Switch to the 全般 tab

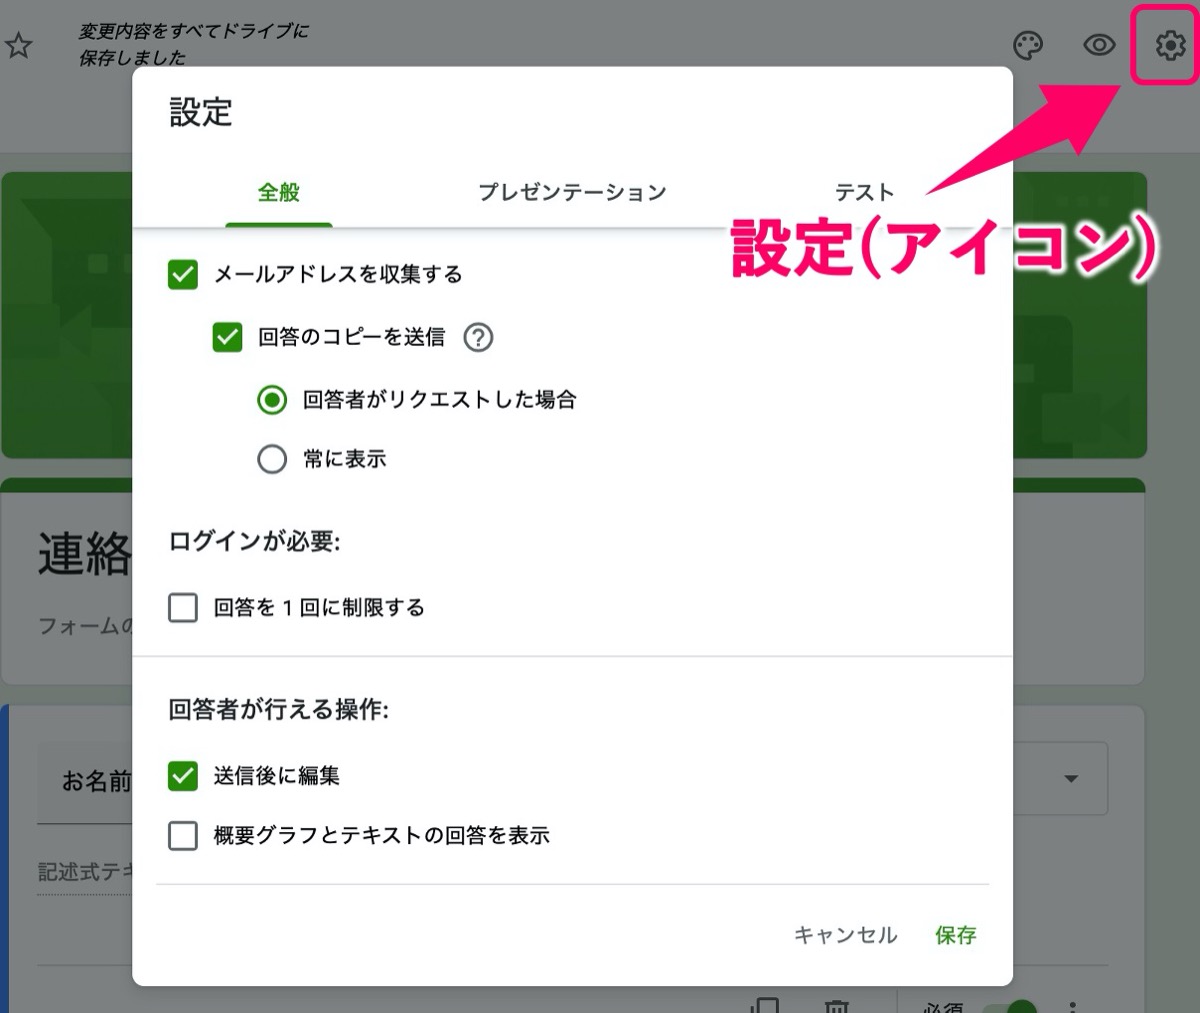pos(279,192)
